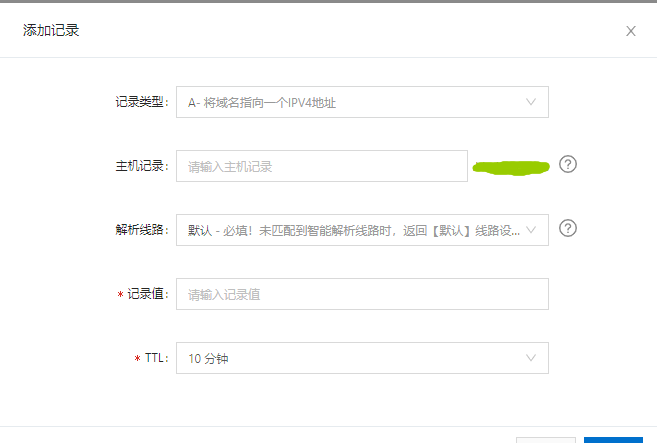Focus the 记录值 input field
657x443 pixels.
click(x=362, y=294)
